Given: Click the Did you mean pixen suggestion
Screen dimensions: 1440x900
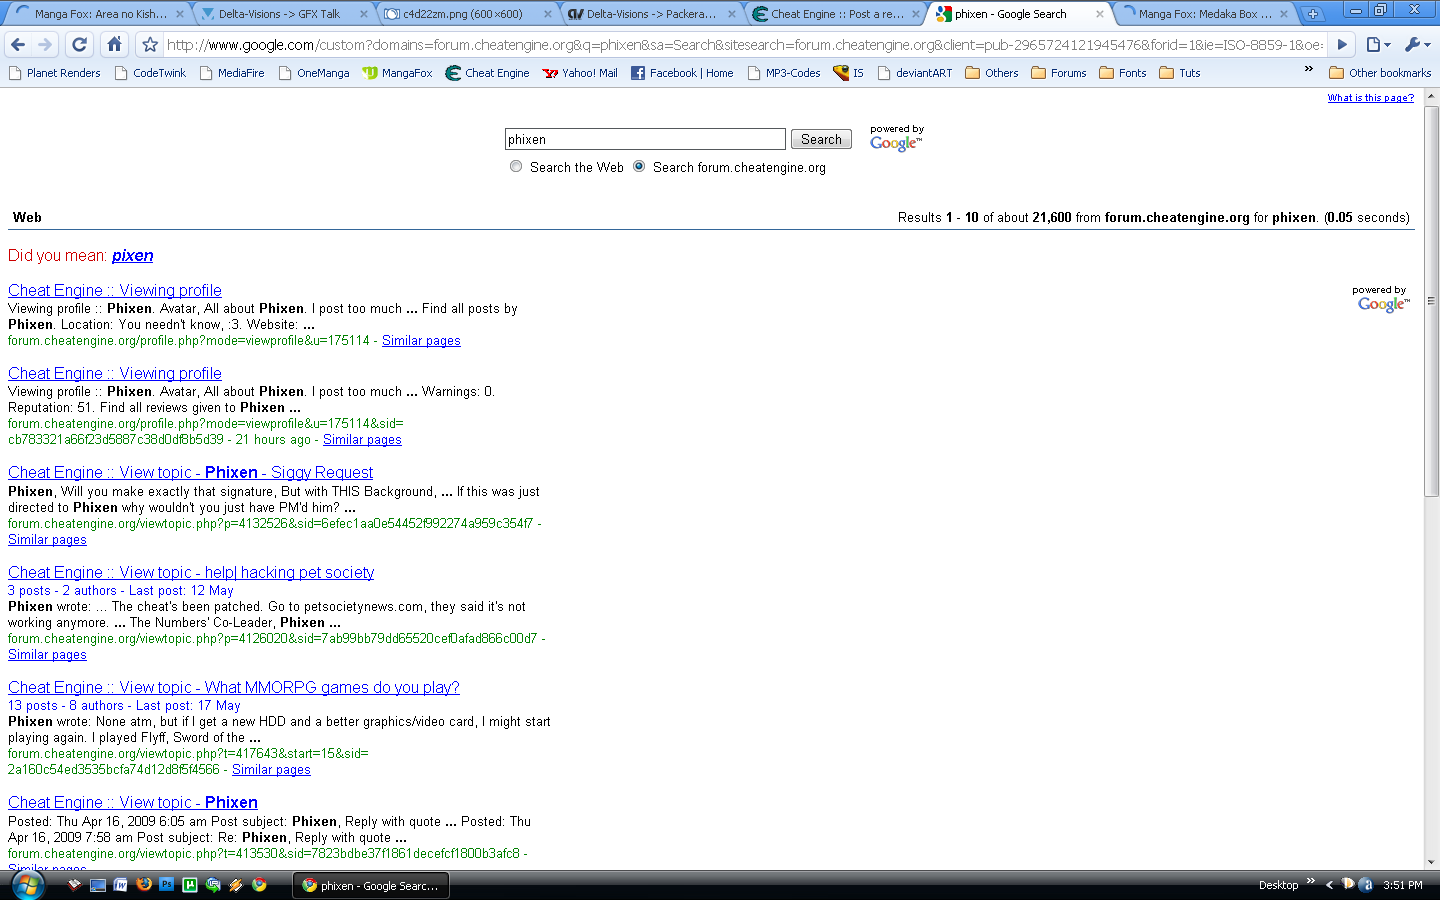Looking at the screenshot, I should (133, 255).
